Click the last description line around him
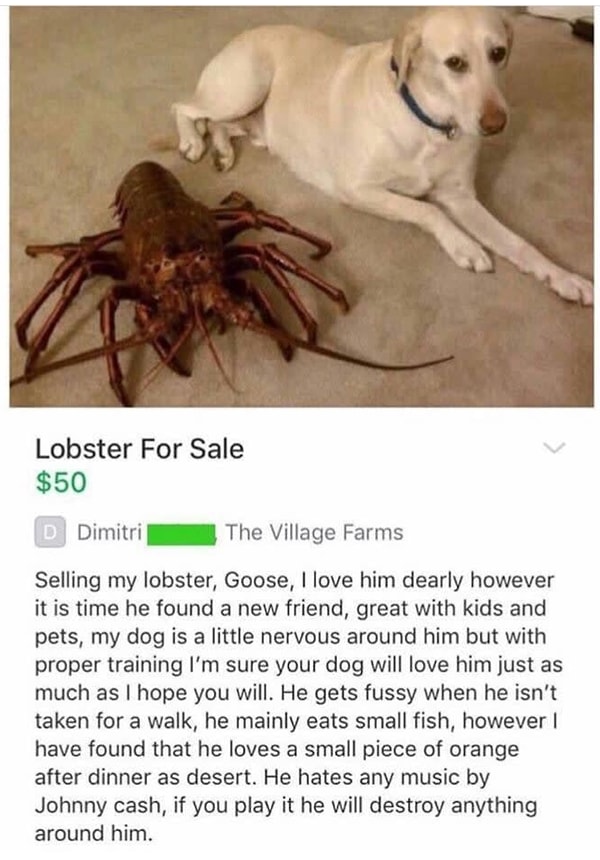 tap(94, 834)
